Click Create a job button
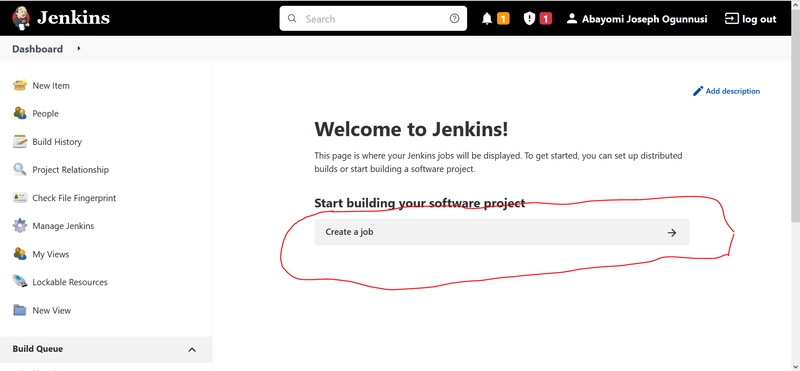The height and width of the screenshot is (371, 800). tap(502, 232)
